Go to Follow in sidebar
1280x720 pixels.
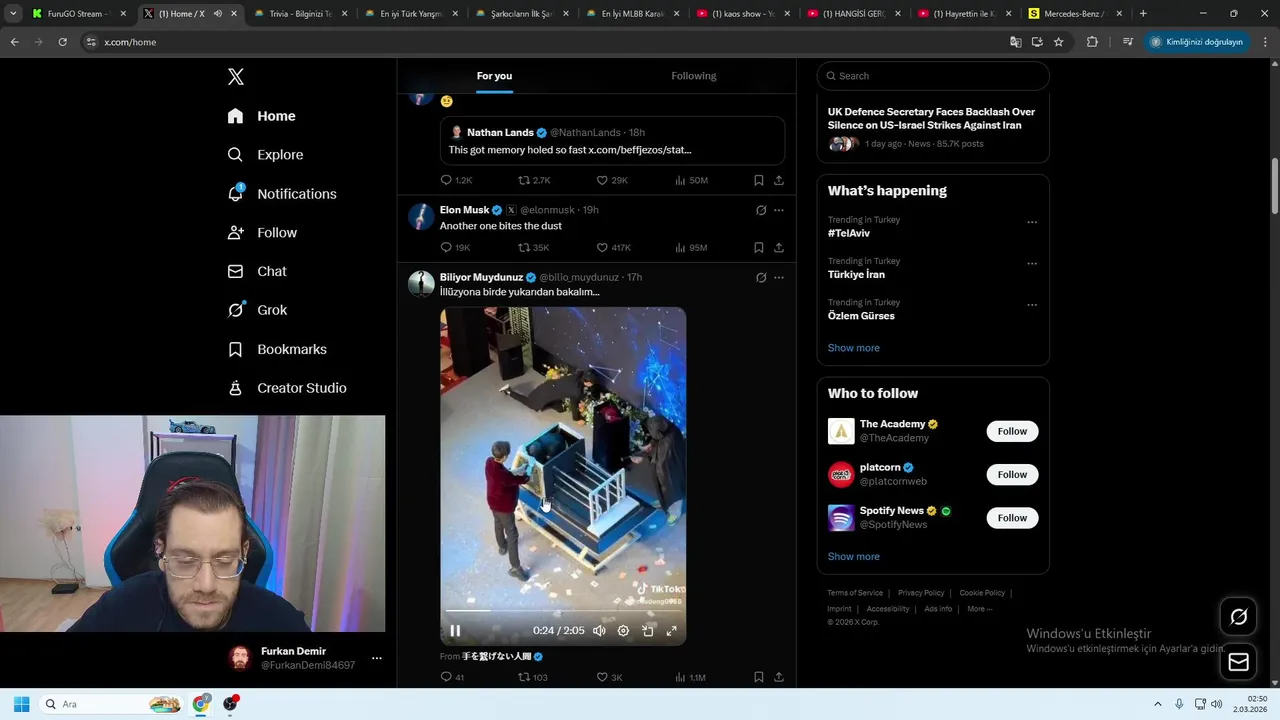tap(263, 233)
